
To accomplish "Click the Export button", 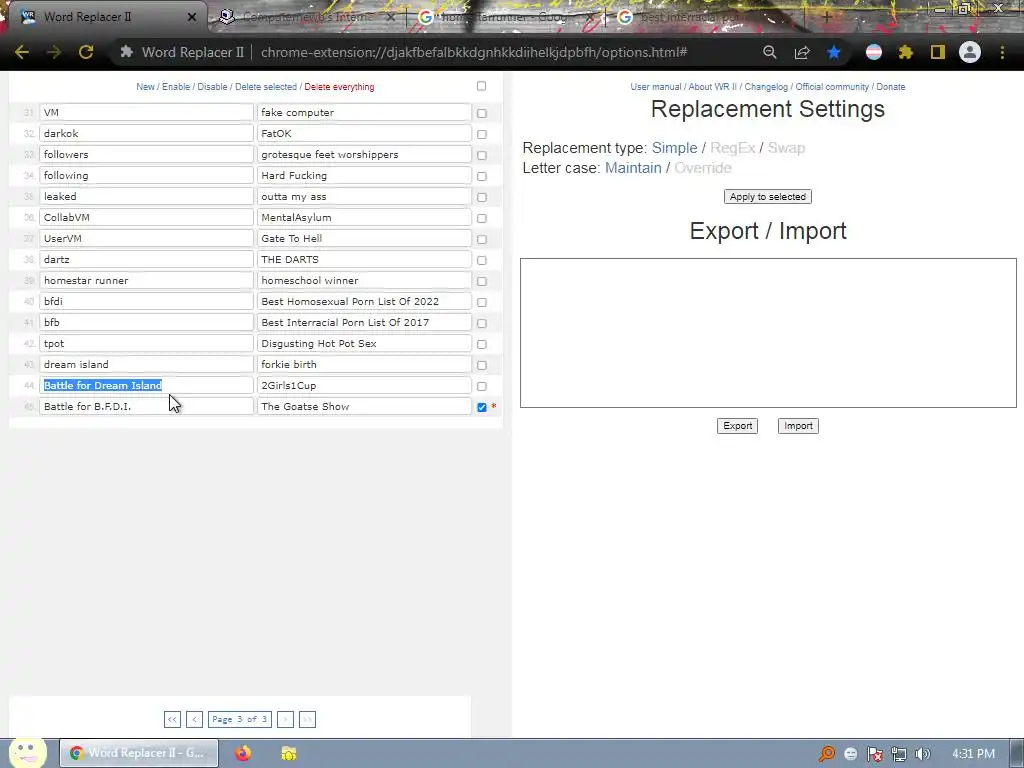I will (737, 426).
